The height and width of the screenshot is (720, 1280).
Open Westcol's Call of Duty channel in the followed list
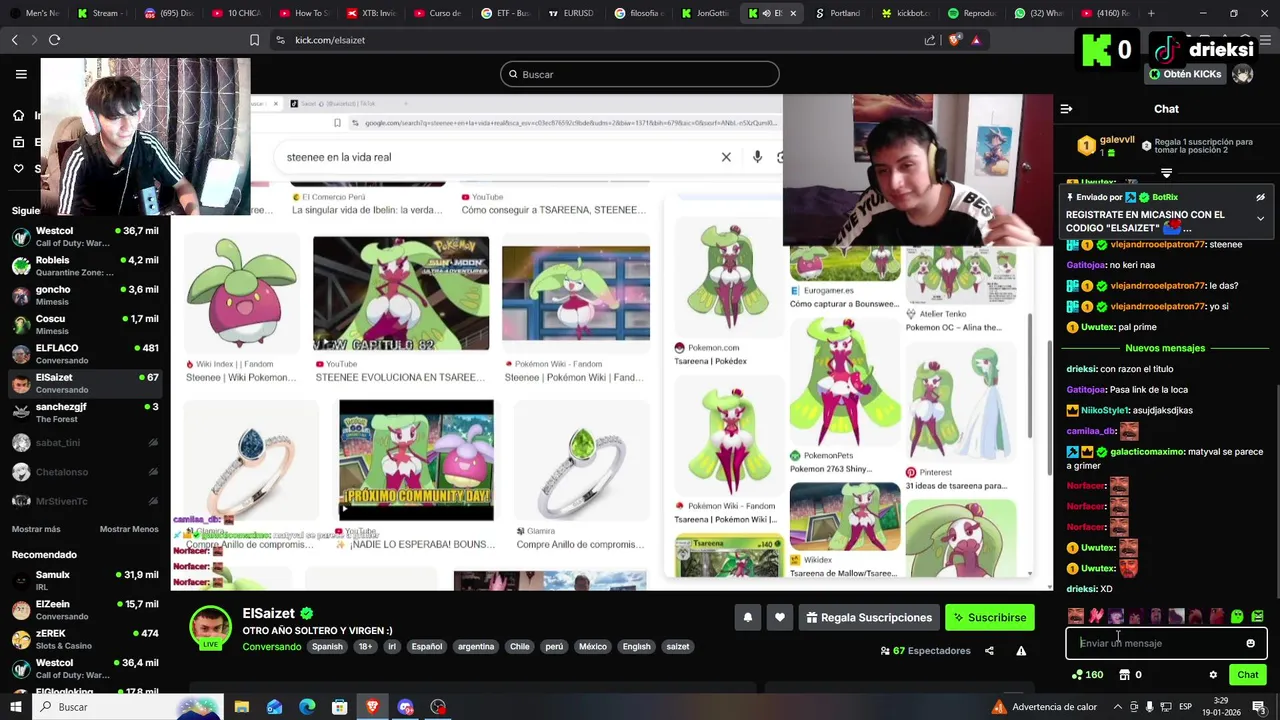pos(85,237)
